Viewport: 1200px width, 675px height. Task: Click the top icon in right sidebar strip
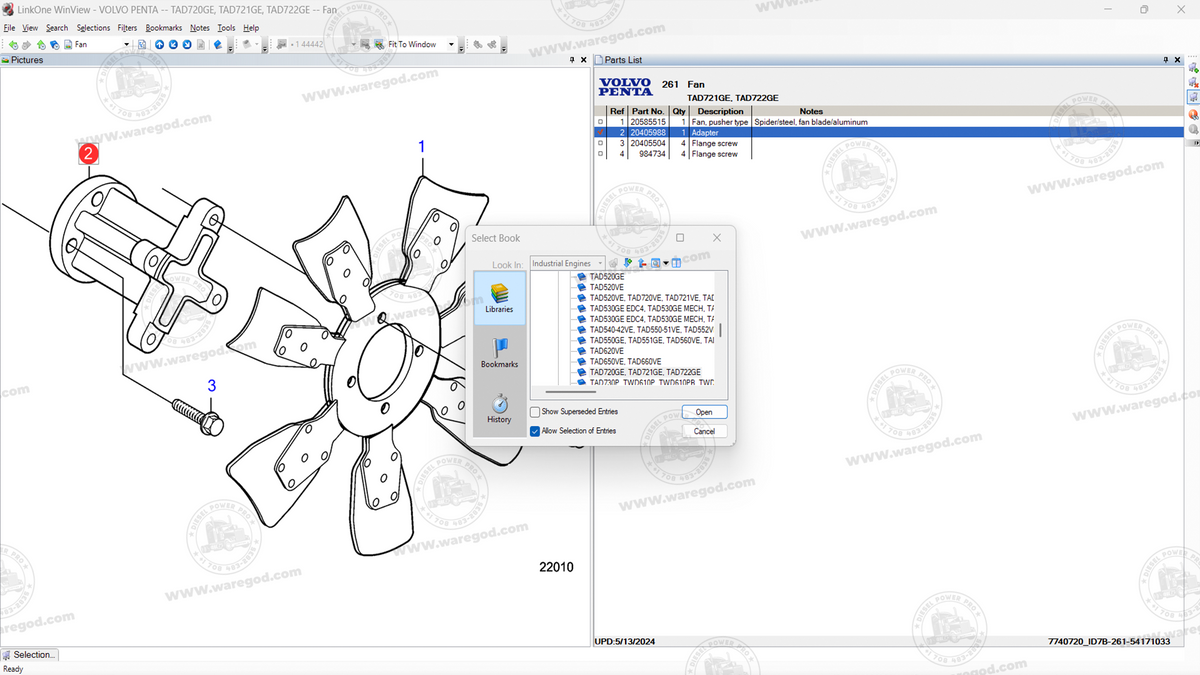tap(1193, 67)
